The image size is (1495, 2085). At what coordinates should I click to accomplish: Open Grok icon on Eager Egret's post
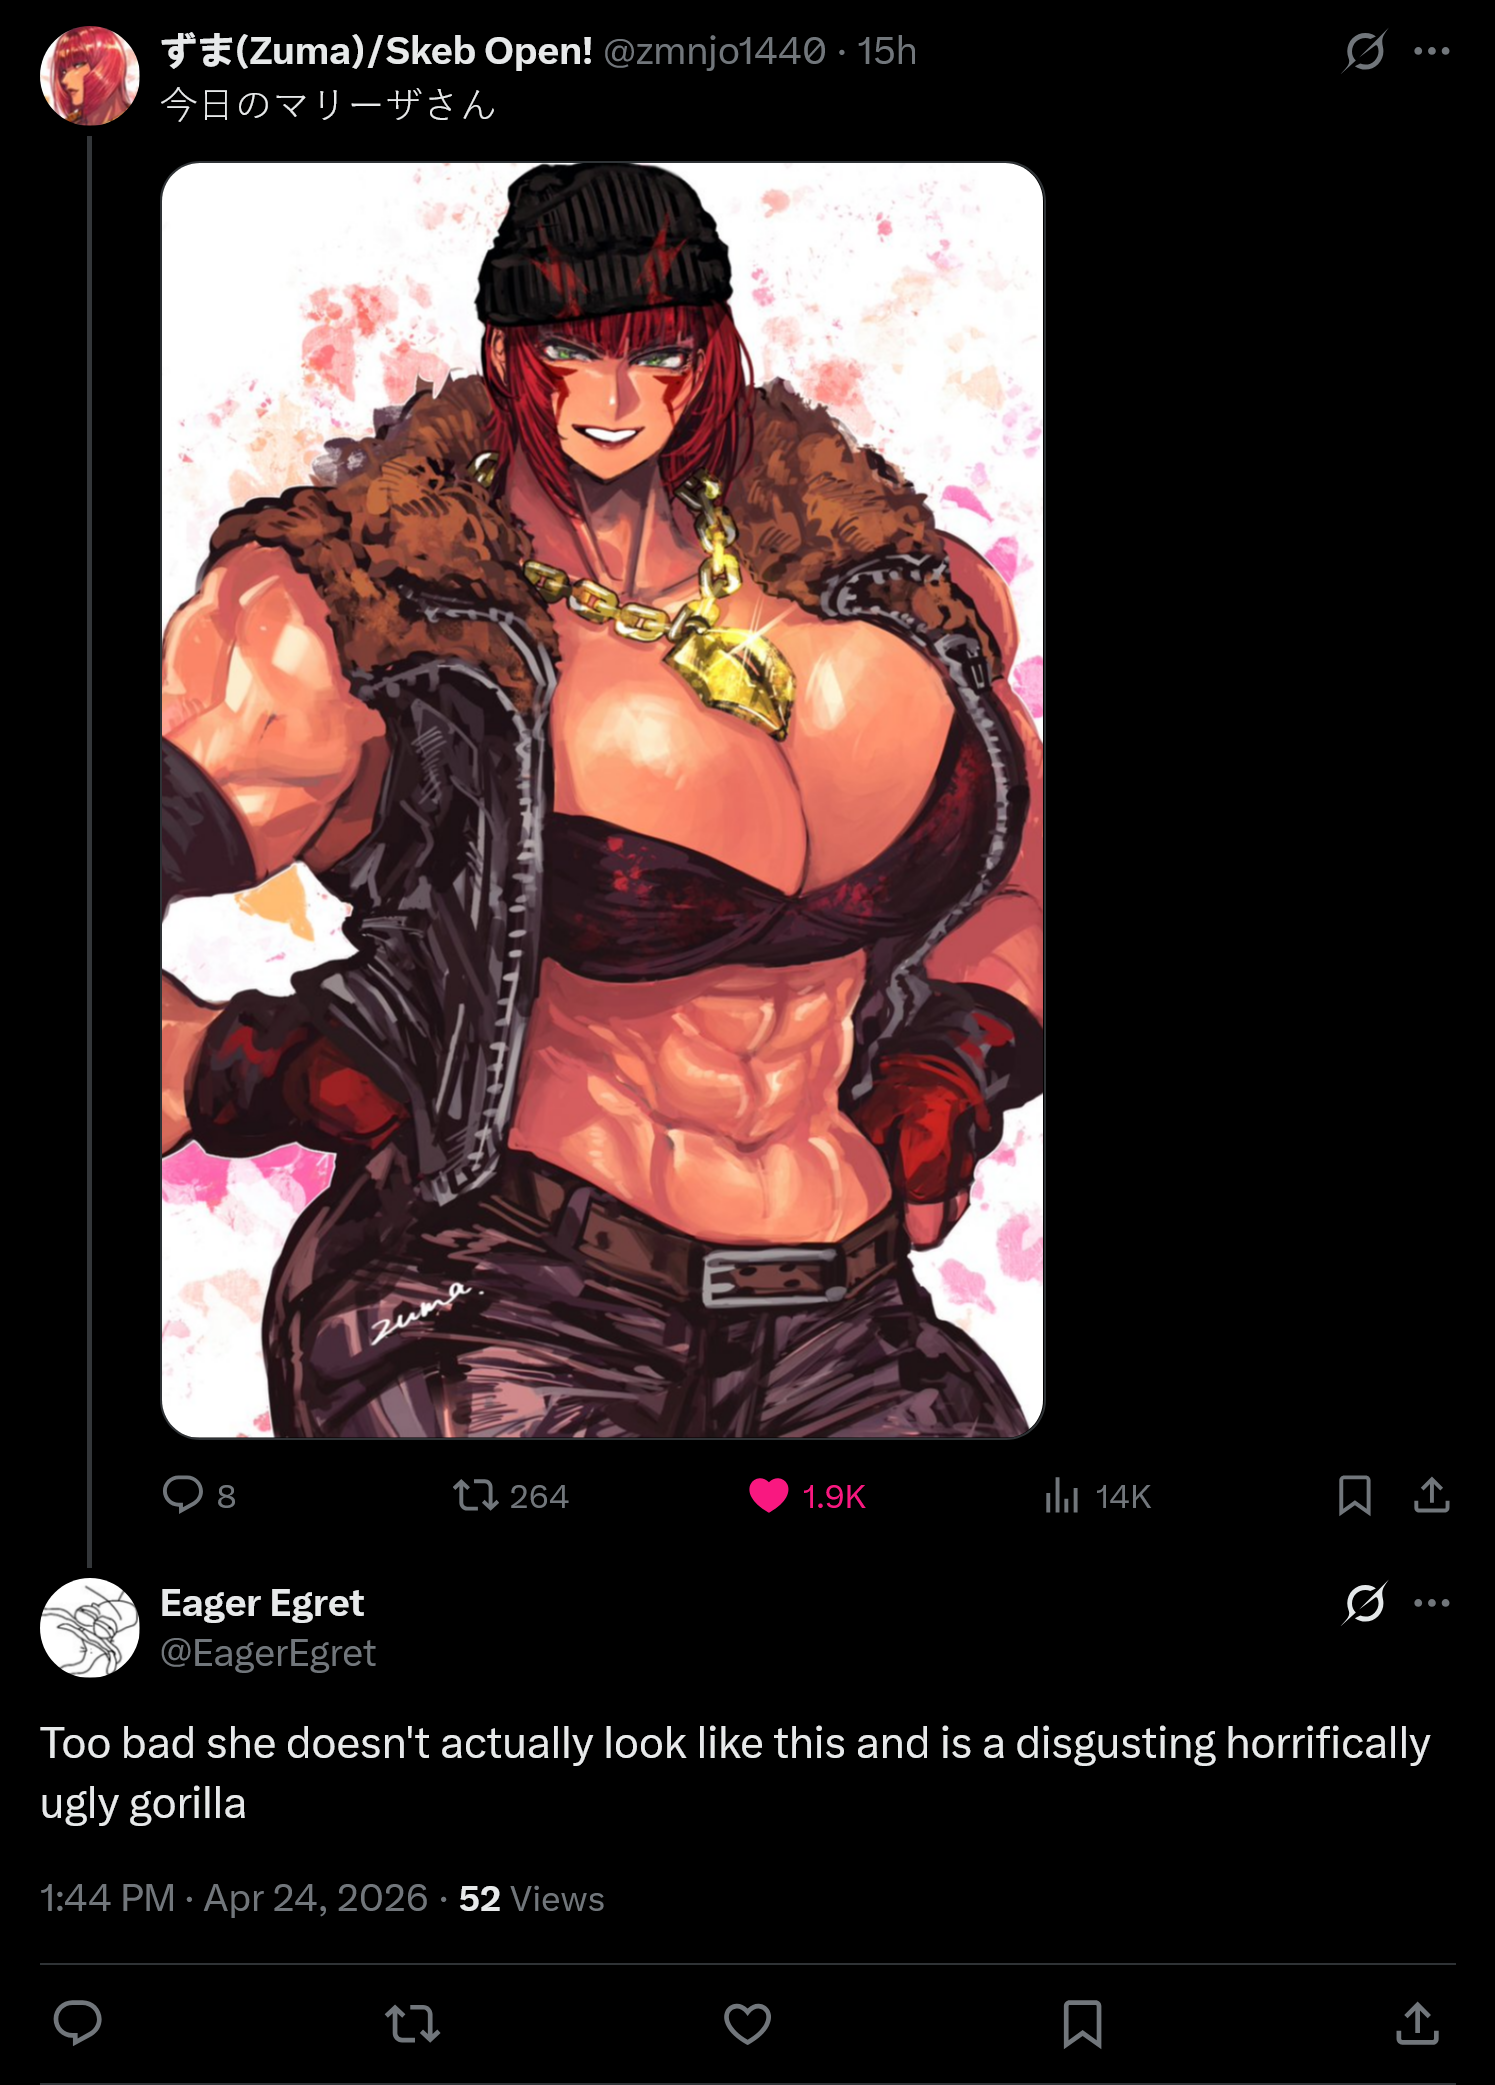click(x=1364, y=1603)
